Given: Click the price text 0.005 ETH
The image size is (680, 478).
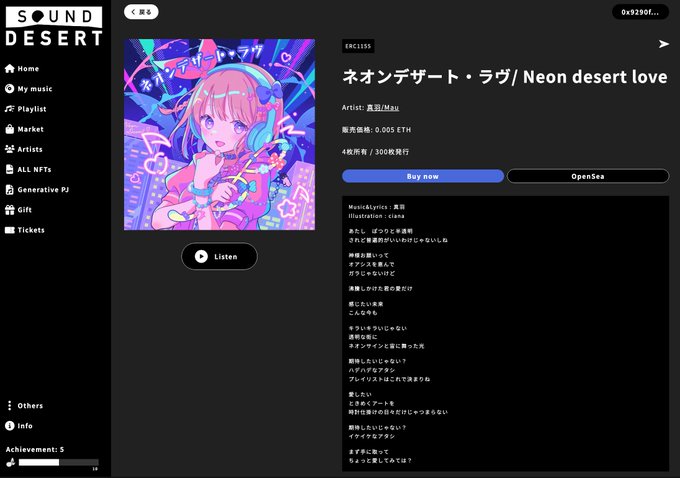Looking at the screenshot, I should [393, 130].
